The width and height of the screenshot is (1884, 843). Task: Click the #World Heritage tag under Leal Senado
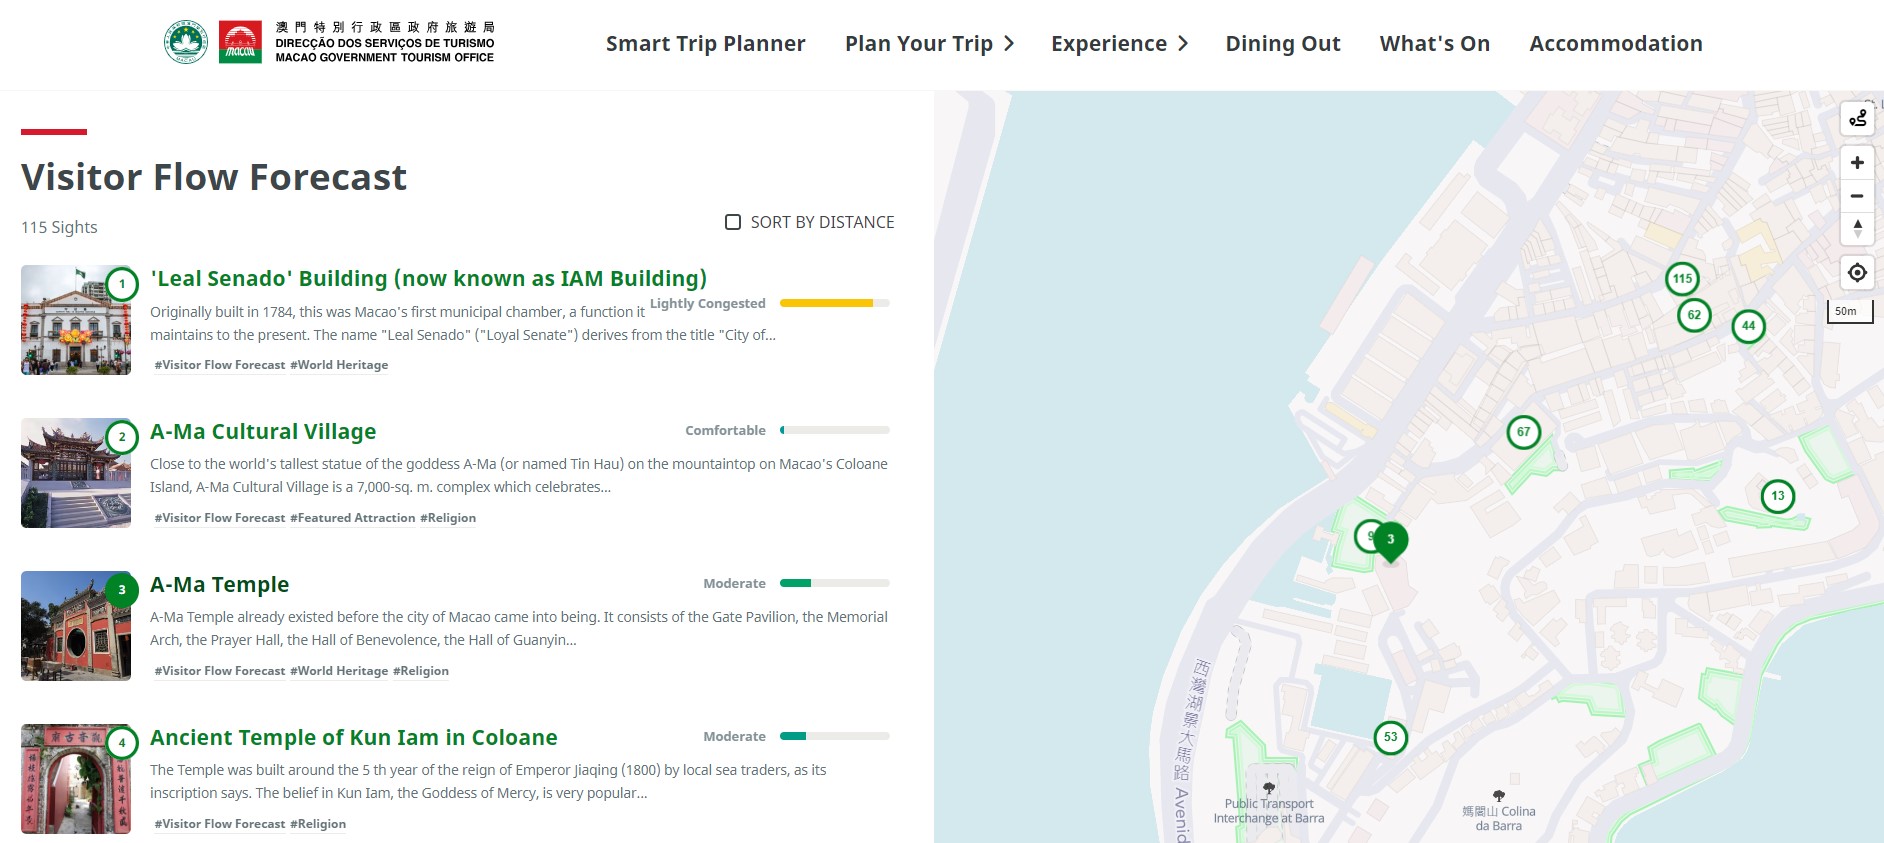coord(339,365)
